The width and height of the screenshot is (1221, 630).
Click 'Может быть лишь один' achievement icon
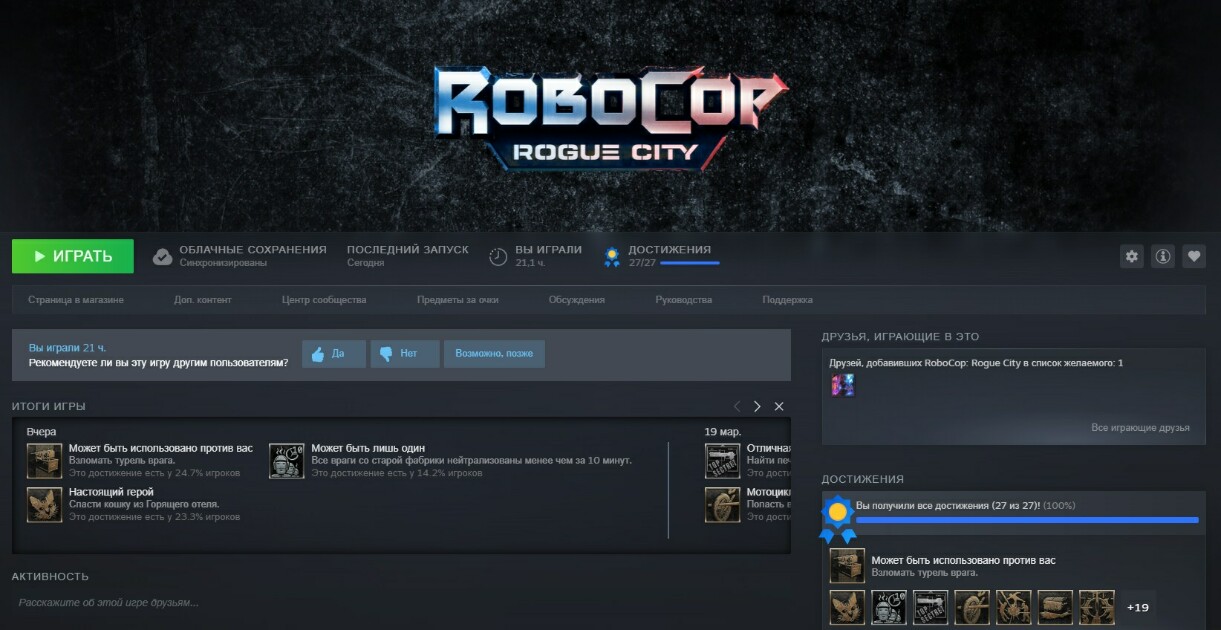[287, 461]
